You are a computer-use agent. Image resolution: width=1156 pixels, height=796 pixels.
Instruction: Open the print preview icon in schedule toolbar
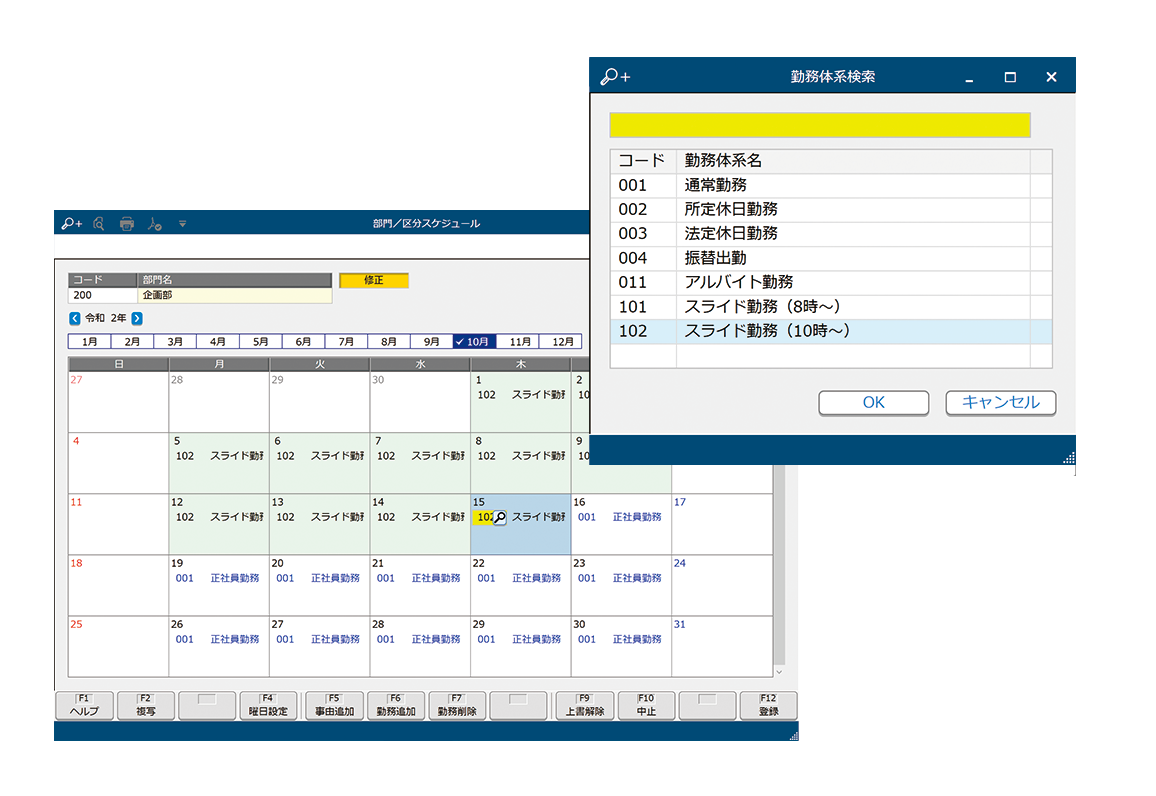pyautogui.click(x=99, y=223)
